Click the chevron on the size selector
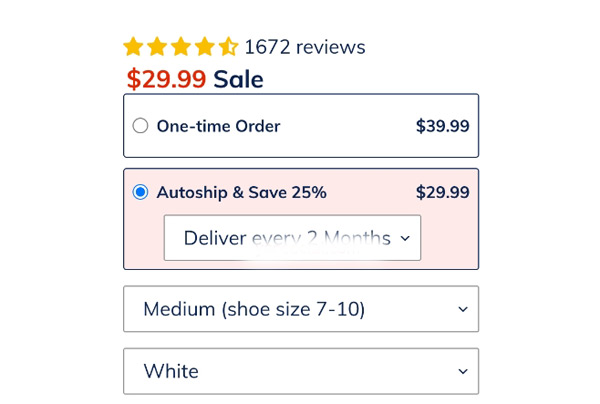The width and height of the screenshot is (600, 404). (463, 309)
